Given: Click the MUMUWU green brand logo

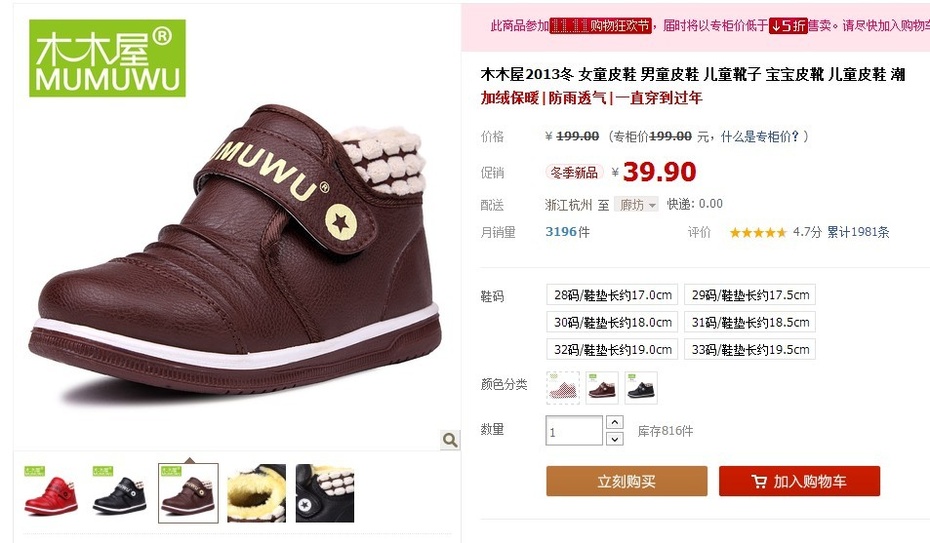Looking at the screenshot, I should [107, 58].
